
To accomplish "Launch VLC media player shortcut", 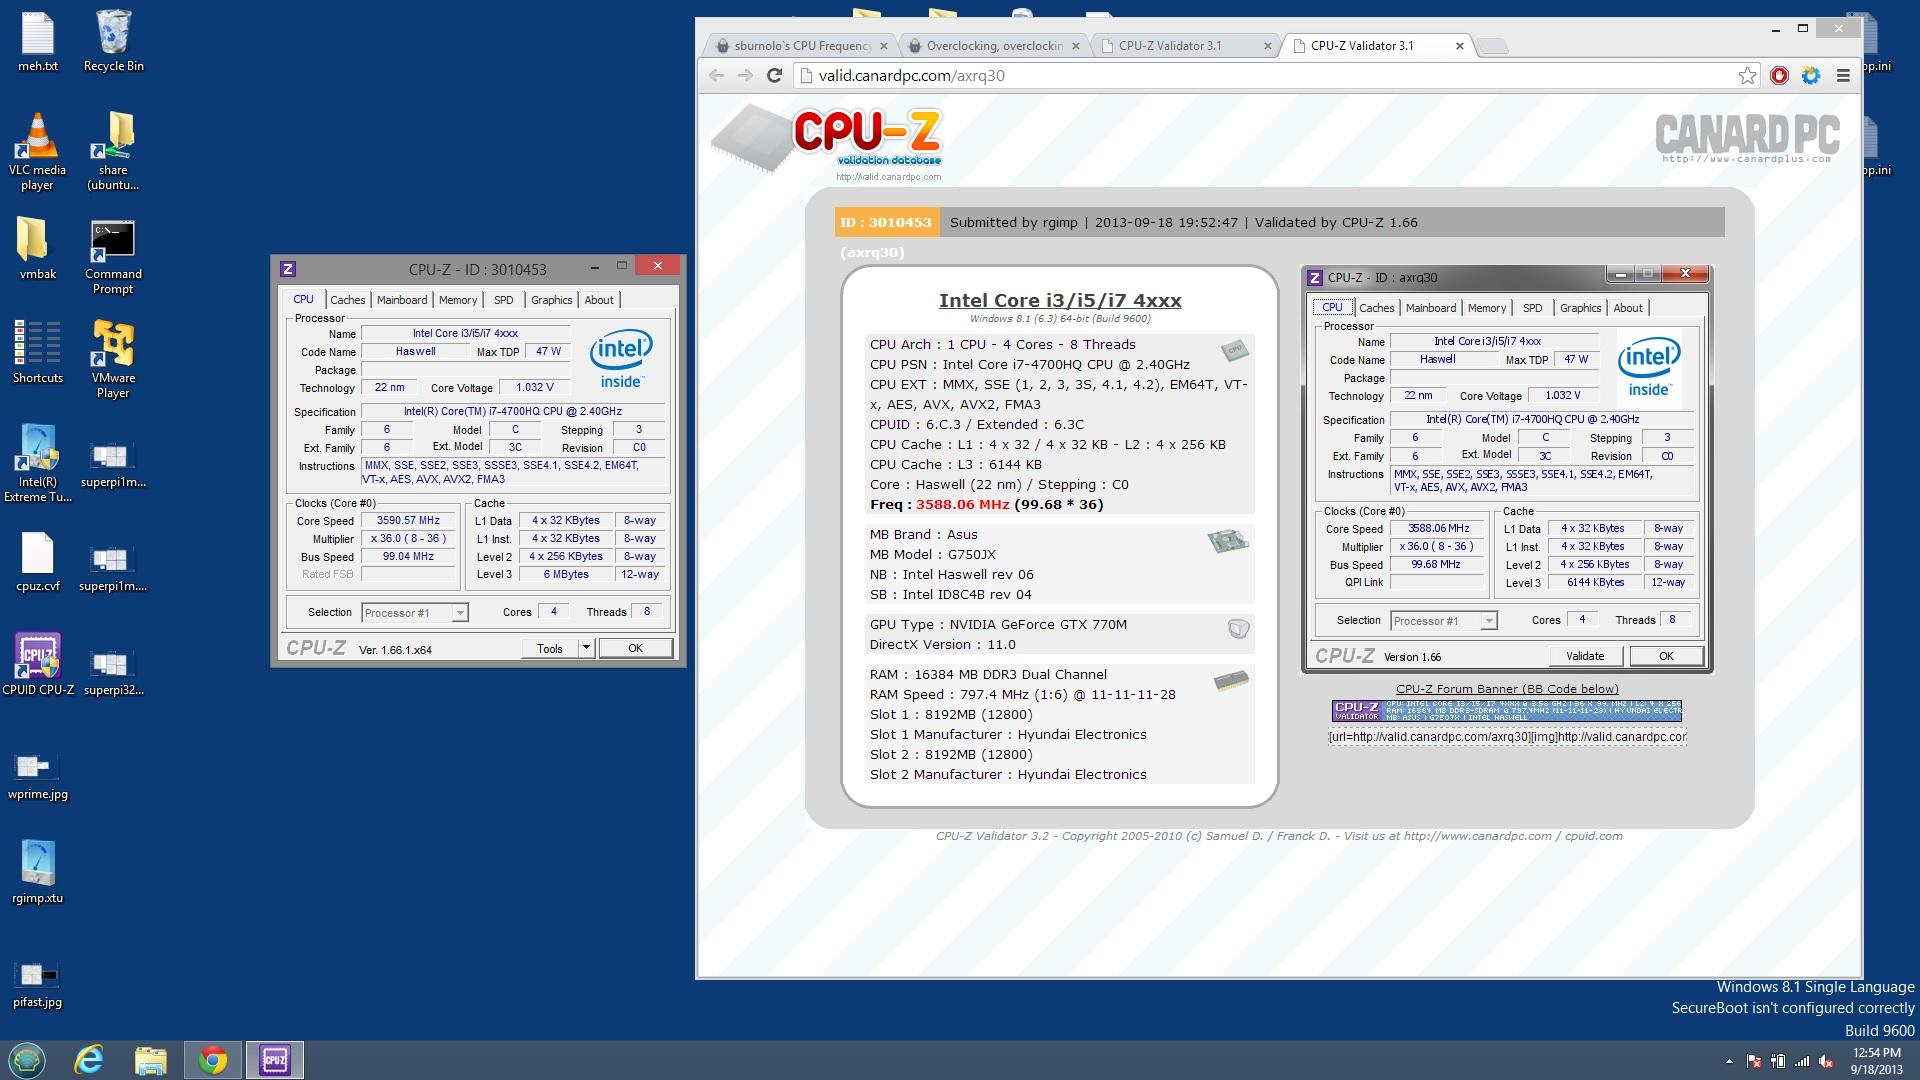I will coord(38,151).
